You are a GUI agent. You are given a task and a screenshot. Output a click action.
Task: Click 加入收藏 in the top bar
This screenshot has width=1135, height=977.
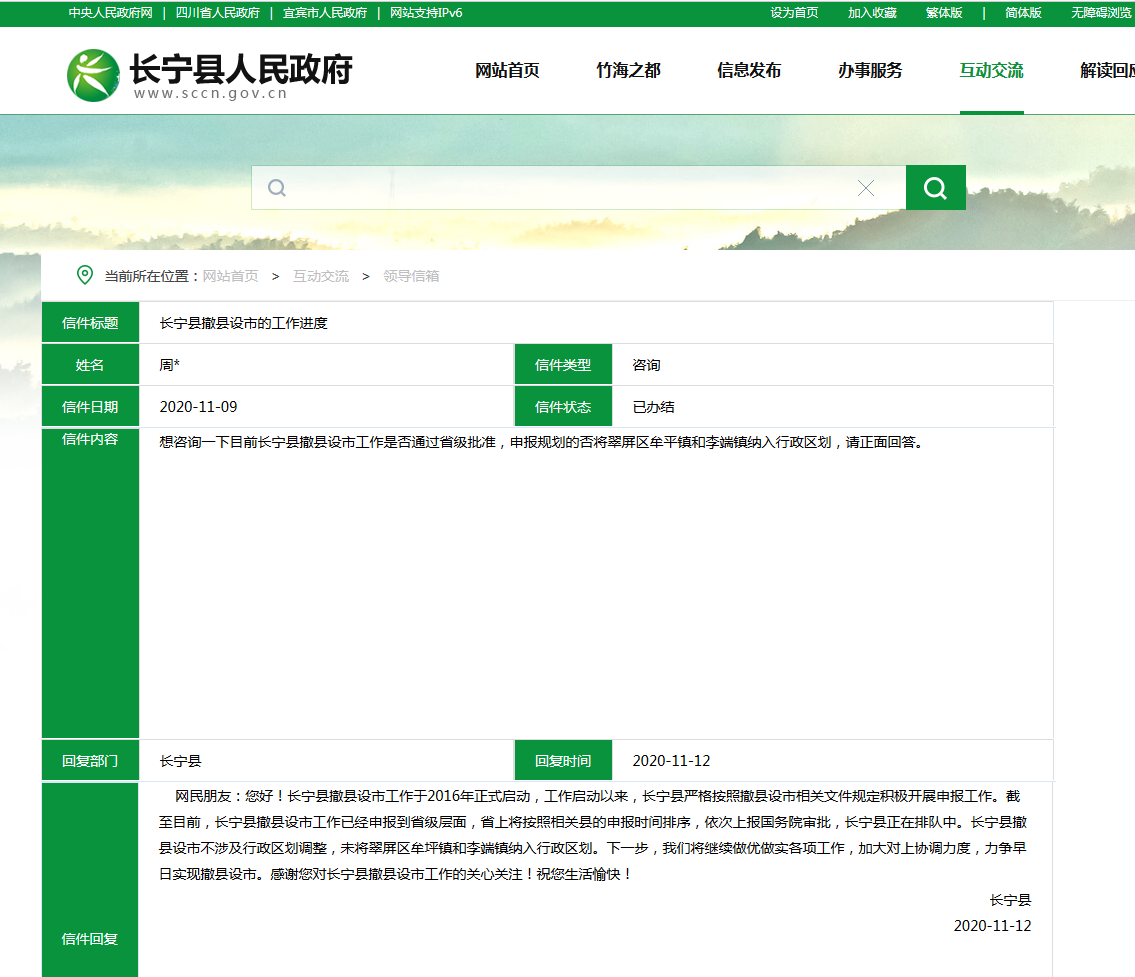coord(872,13)
